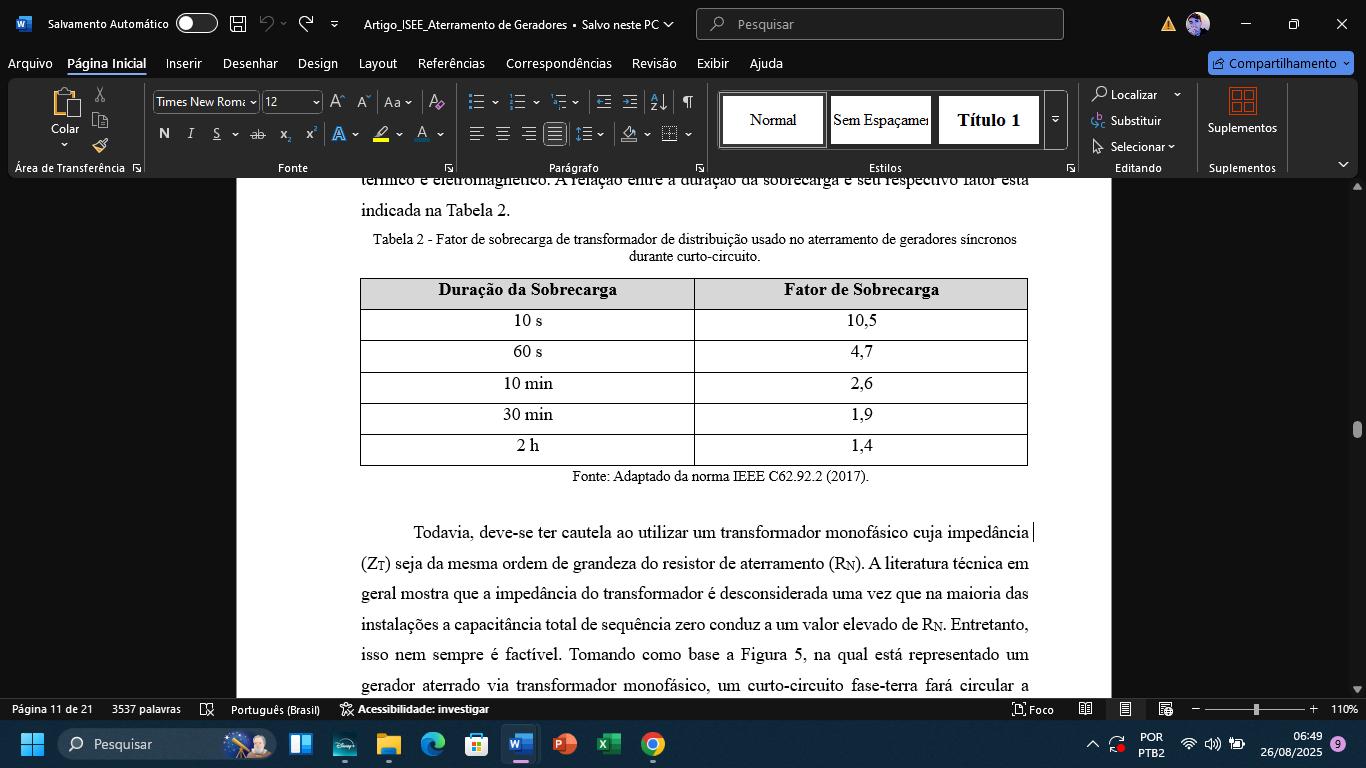Toggle underline (S) formatting
The width and height of the screenshot is (1366, 768).
coord(216,134)
